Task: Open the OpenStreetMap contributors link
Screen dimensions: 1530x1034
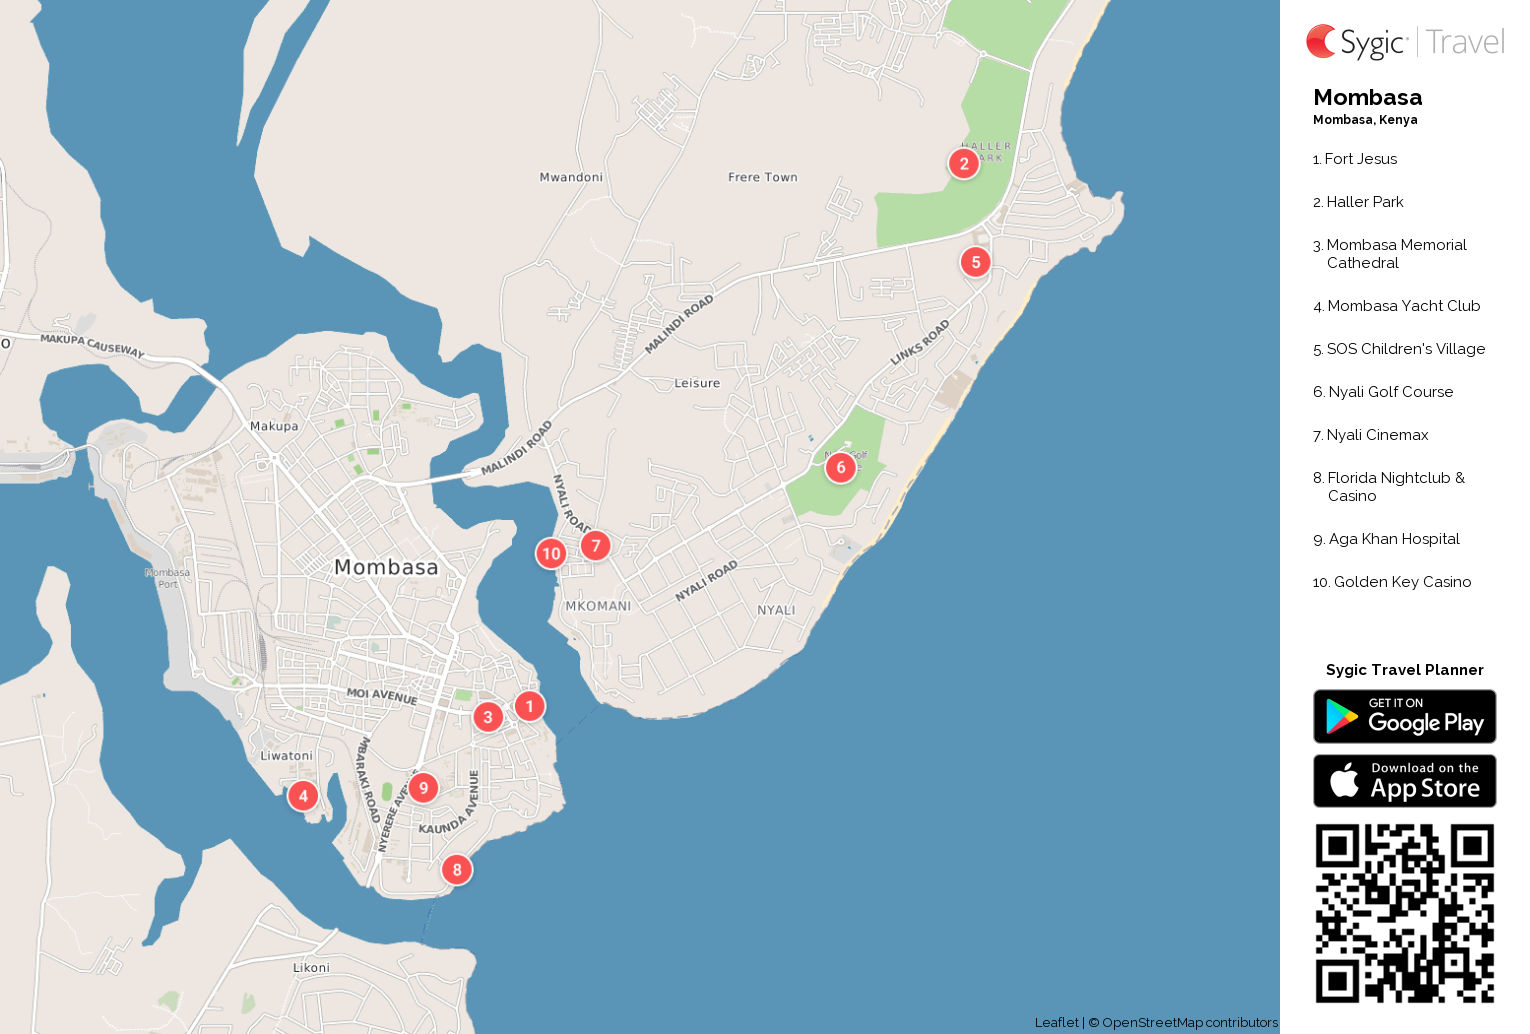Action: pyautogui.click(x=1190, y=1022)
